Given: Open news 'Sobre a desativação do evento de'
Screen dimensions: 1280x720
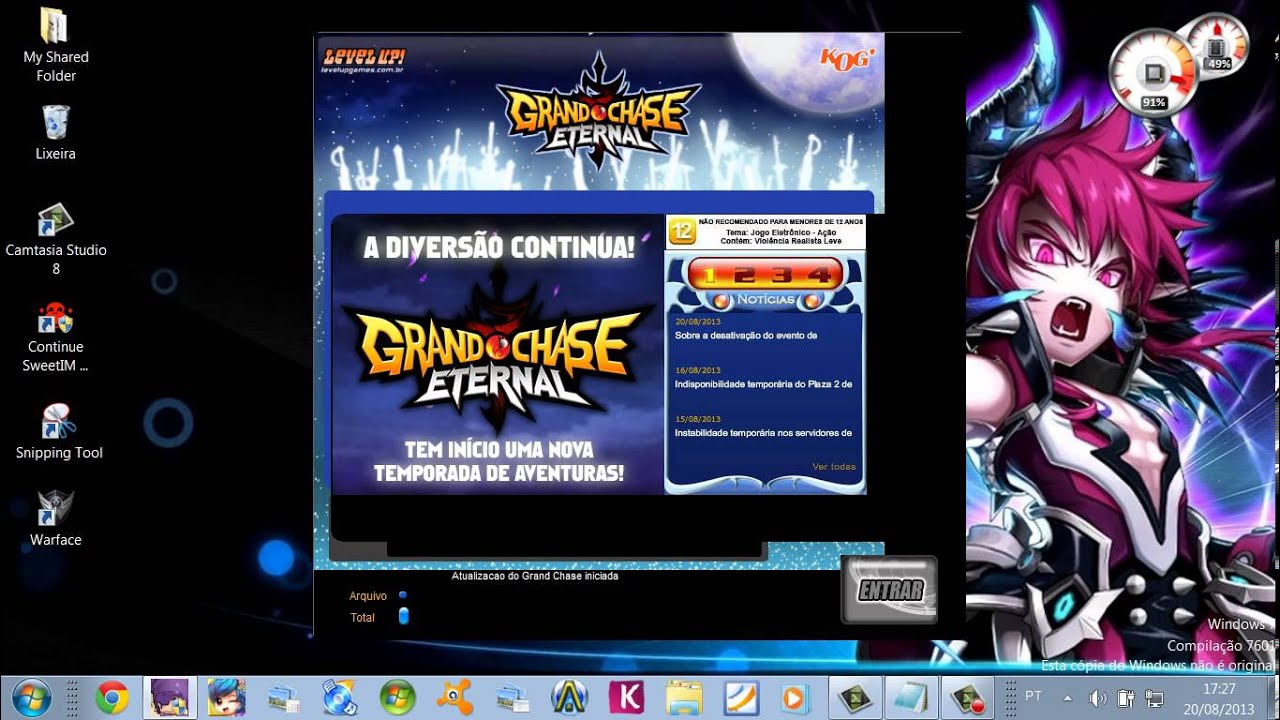Looking at the screenshot, I should tap(746, 336).
